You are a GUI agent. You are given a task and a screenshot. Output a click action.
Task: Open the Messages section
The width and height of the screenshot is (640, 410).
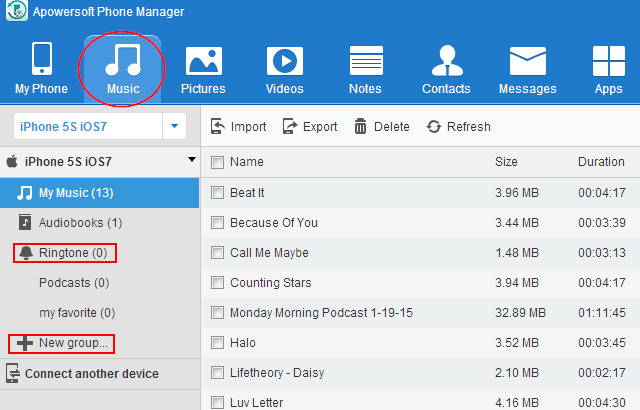click(527, 62)
